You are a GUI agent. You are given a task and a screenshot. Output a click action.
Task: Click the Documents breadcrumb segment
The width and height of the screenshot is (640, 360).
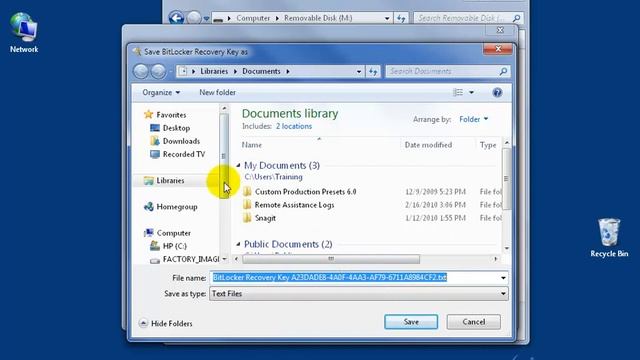[x=261, y=71]
